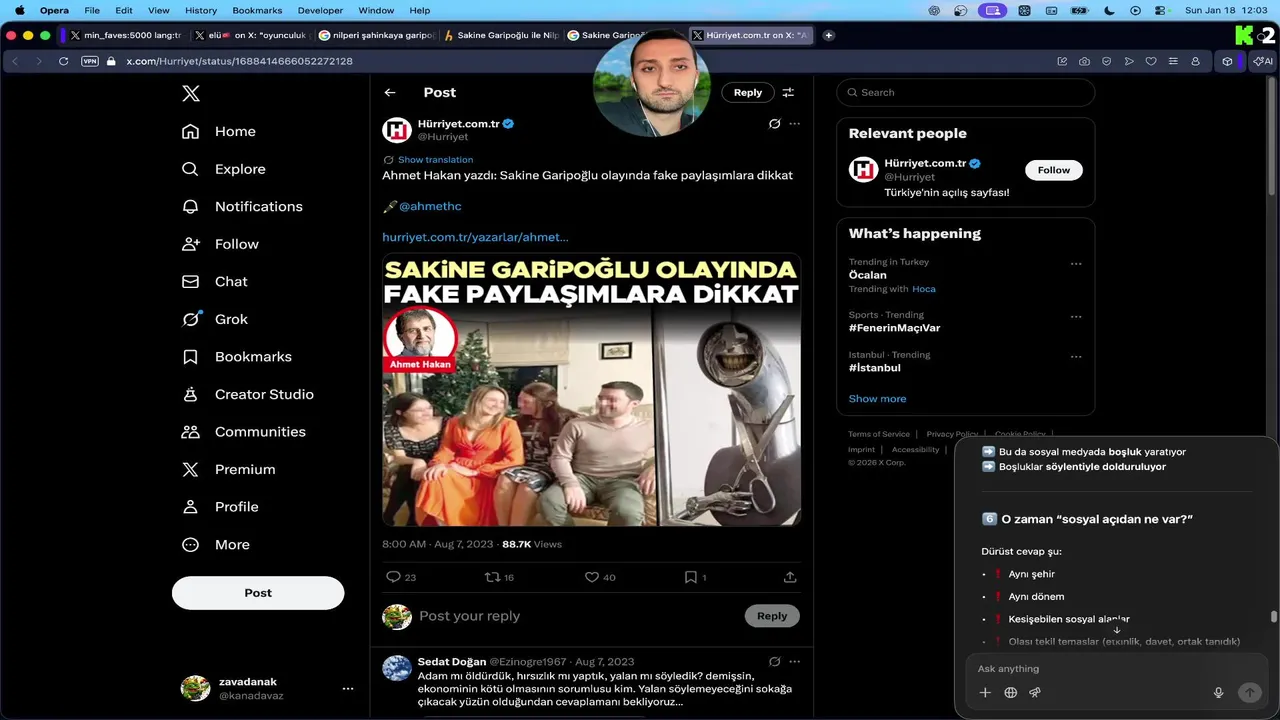The height and width of the screenshot is (720, 1280).
Task: Open more options for Öcalan trend
Action: click(1076, 264)
